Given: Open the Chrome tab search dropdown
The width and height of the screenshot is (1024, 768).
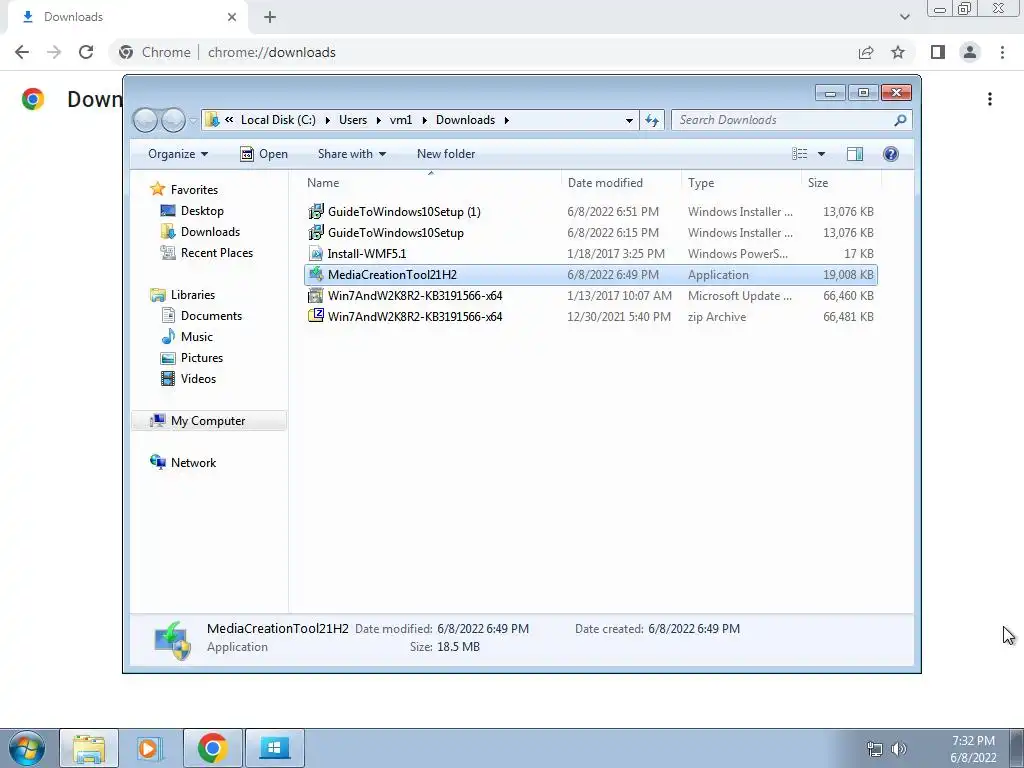Looking at the screenshot, I should 904,17.
